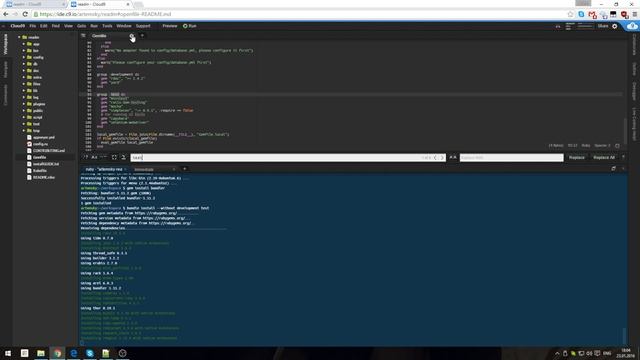
Task: Click the Cloud9 cloud account icon
Action: (x=632, y=26)
